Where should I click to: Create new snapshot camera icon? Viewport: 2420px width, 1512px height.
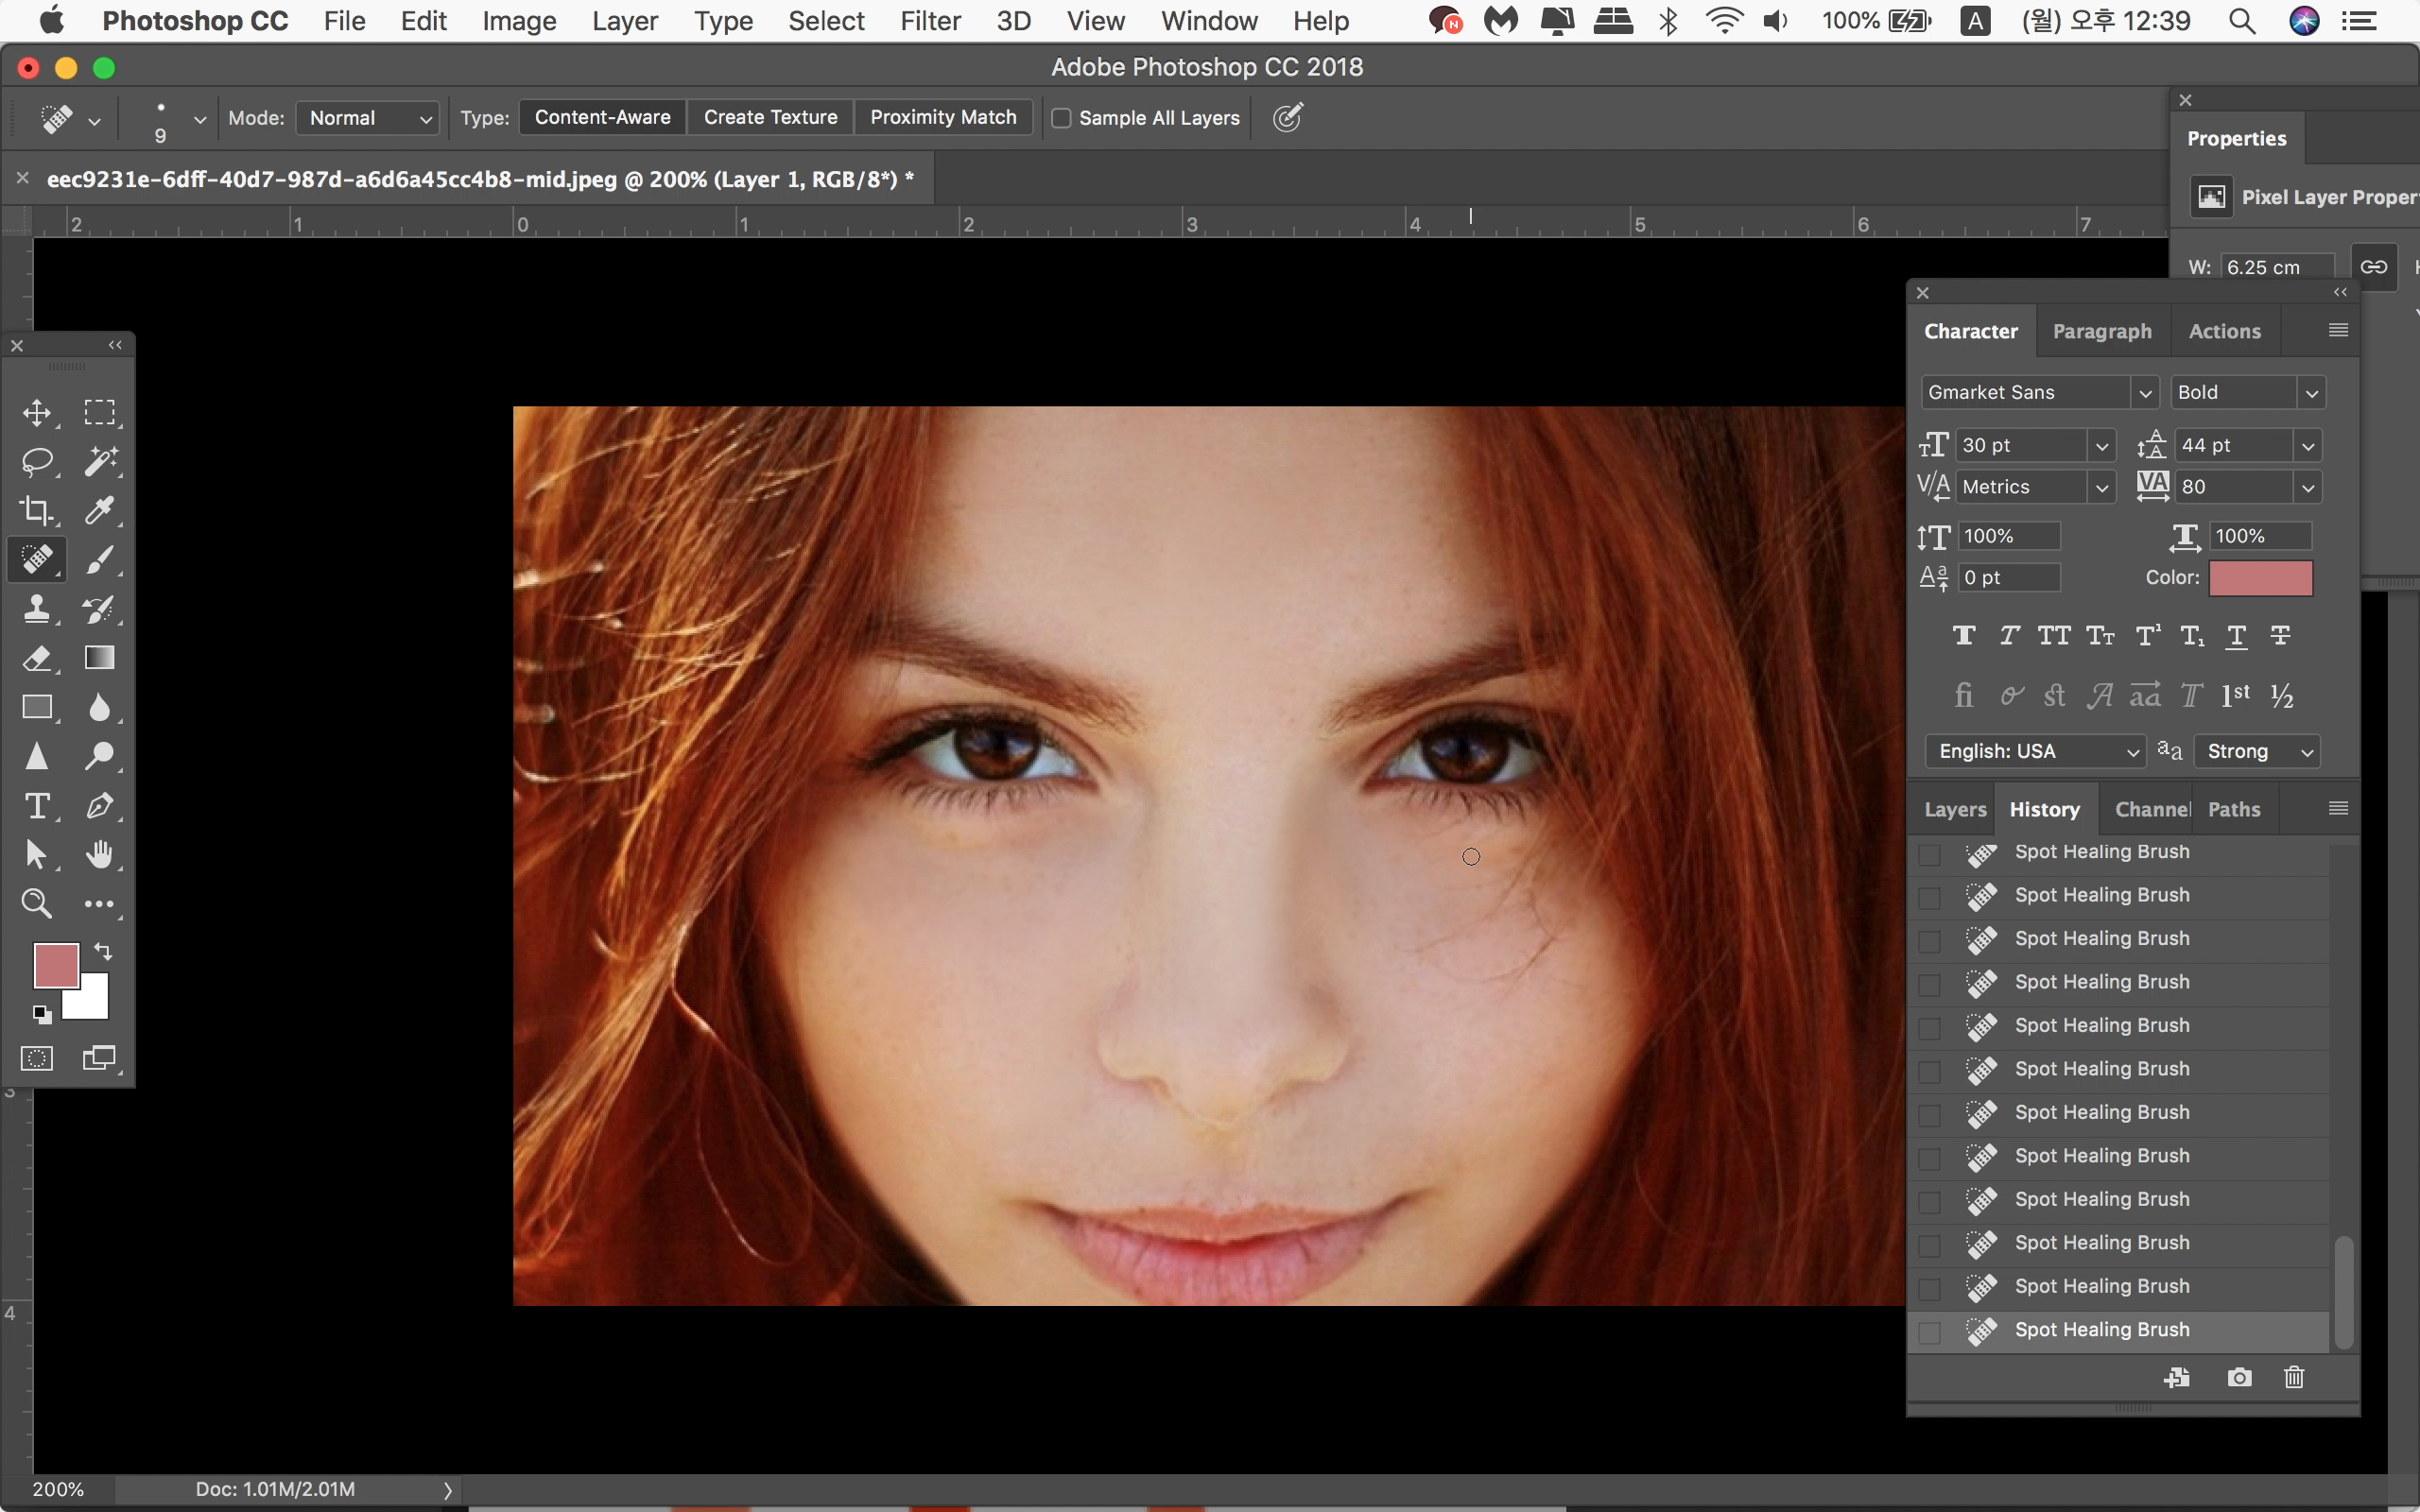point(2239,1378)
